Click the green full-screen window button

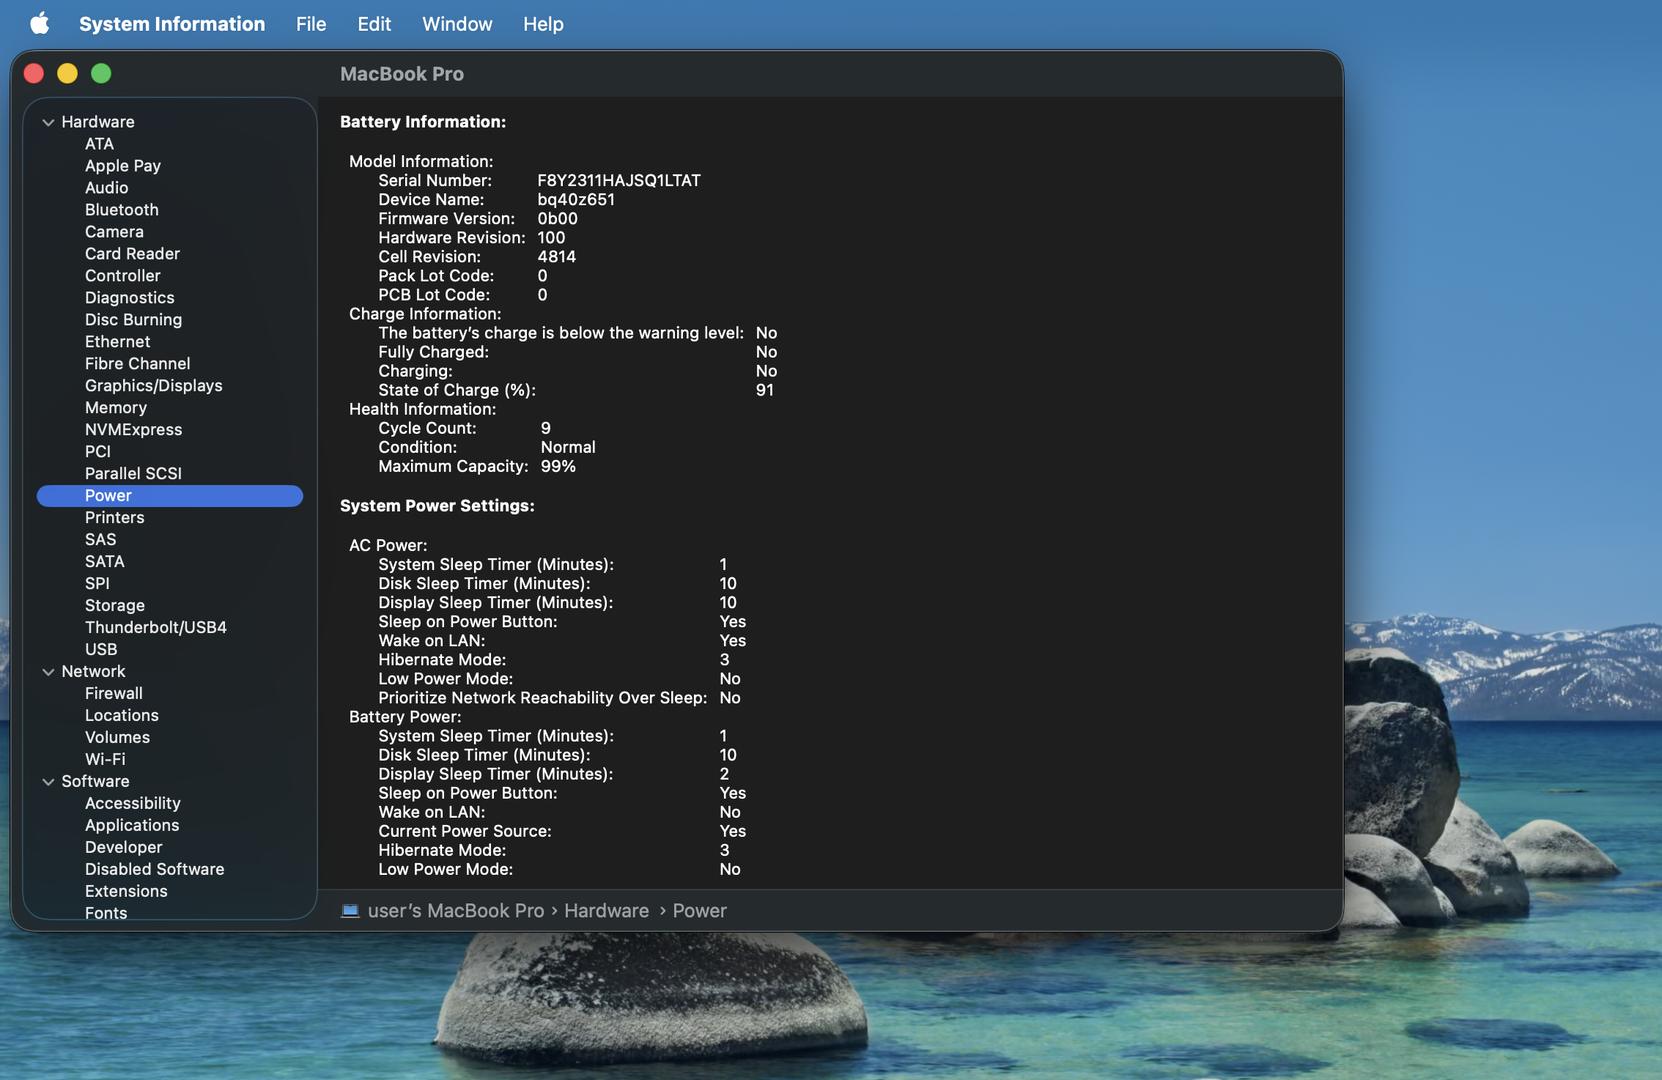[x=101, y=74]
